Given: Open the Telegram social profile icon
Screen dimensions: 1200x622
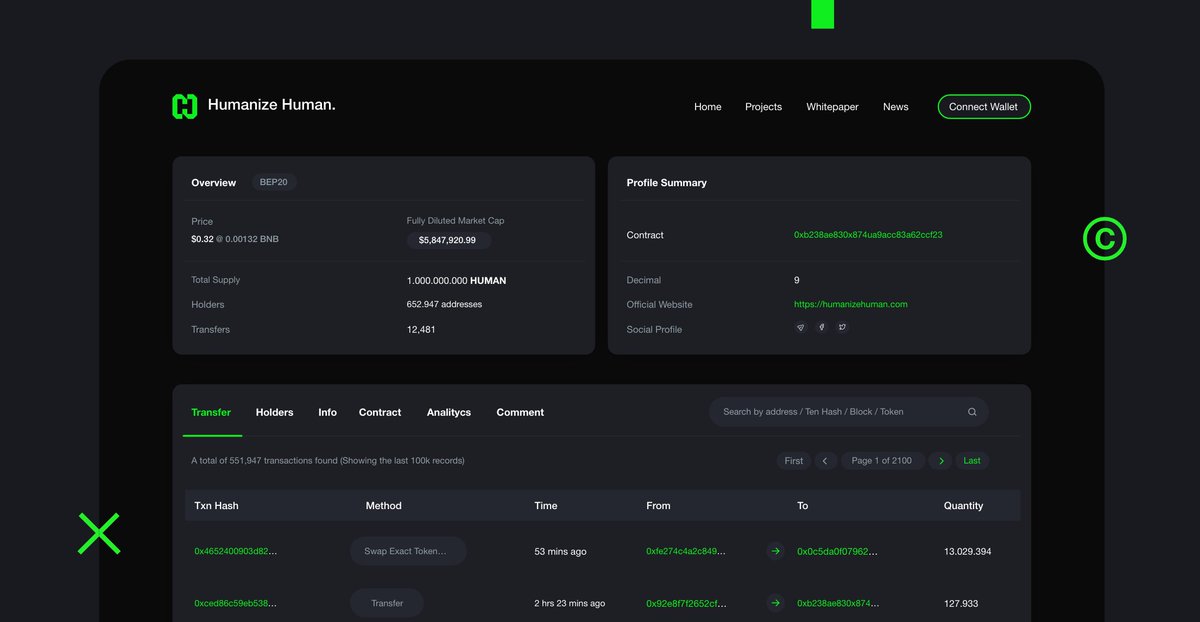Looking at the screenshot, I should [x=800, y=328].
